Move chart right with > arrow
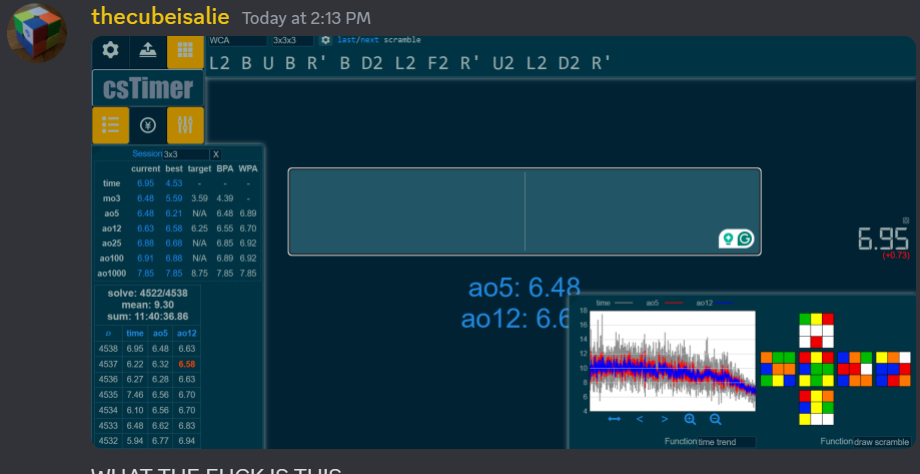This screenshot has width=920, height=474. pyautogui.click(x=665, y=419)
